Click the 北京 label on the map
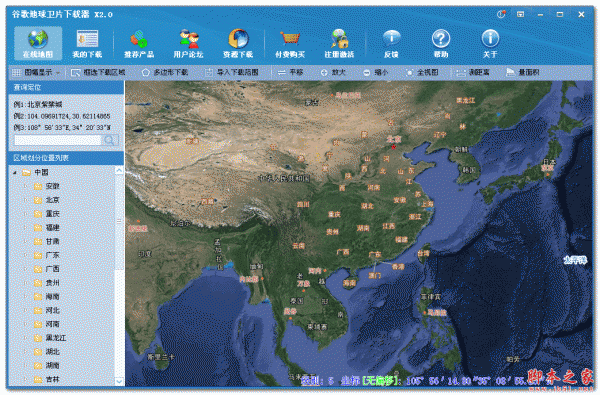The height and width of the screenshot is (395, 600). [x=394, y=139]
